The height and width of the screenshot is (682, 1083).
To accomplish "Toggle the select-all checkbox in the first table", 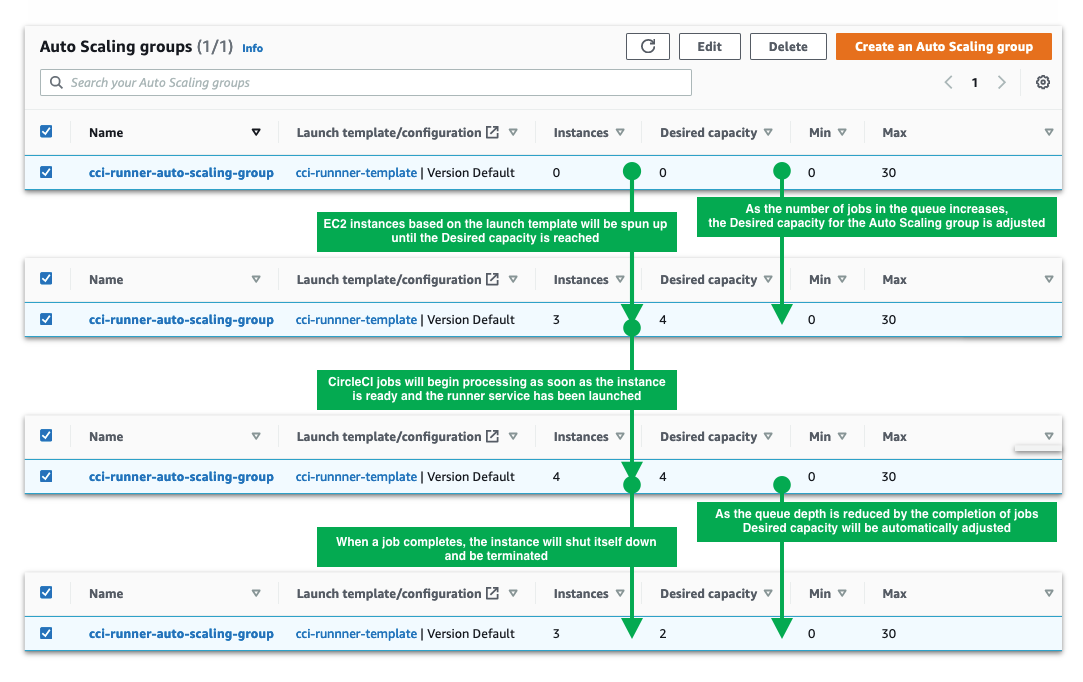I will pos(46,131).
